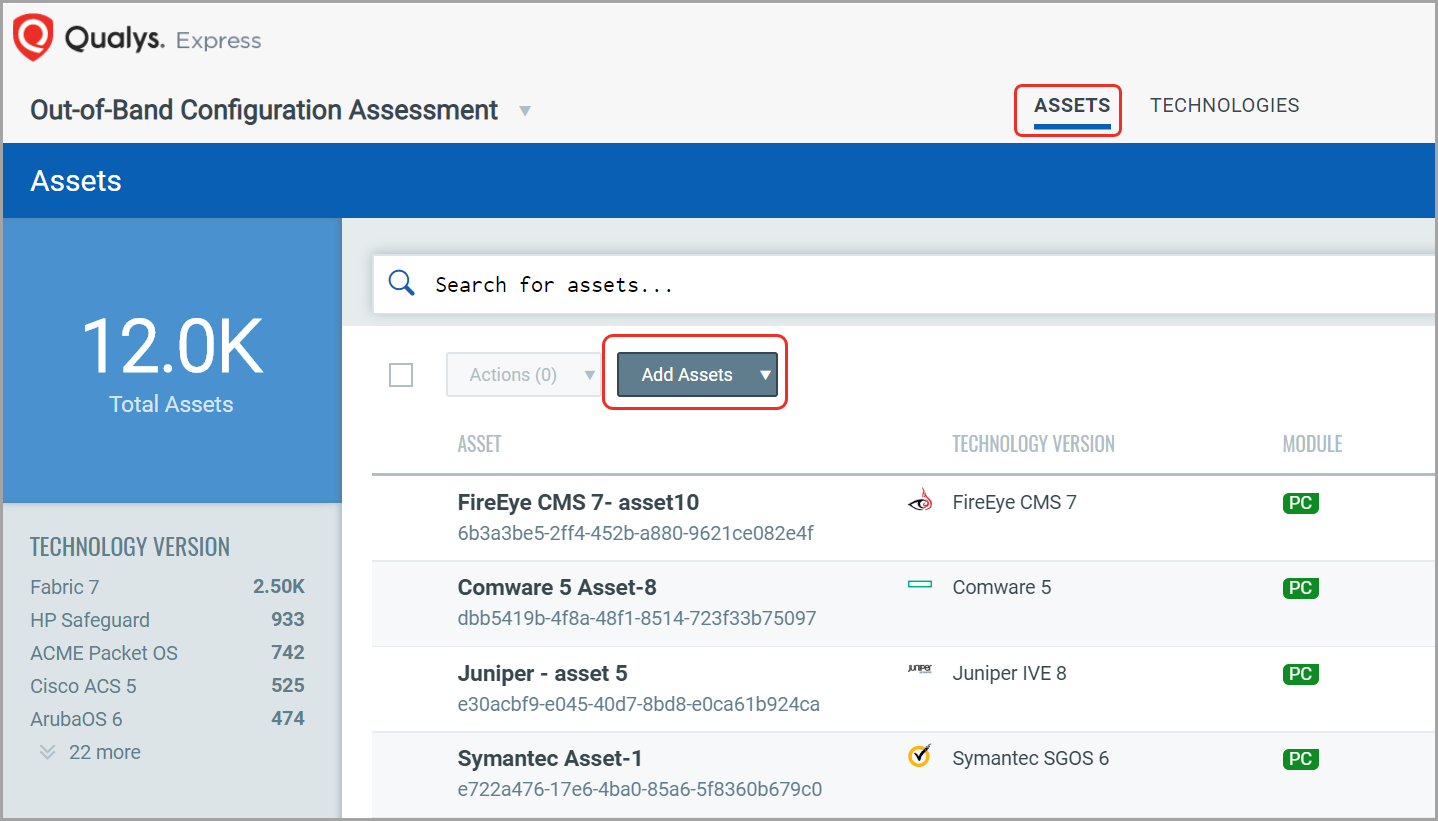The image size is (1438, 821).
Task: Click the Juniper IVE 8 technology version text
Action: (x=1009, y=673)
